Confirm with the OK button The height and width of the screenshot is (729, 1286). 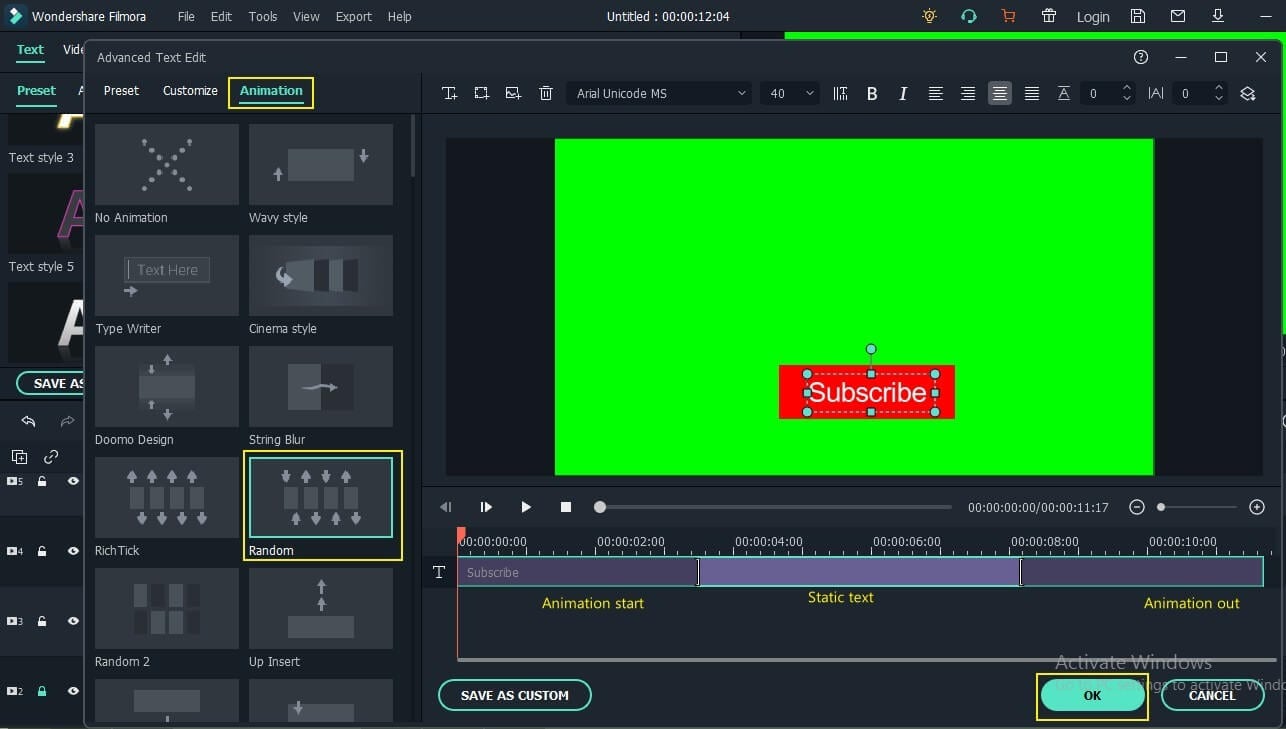pyautogui.click(x=1092, y=695)
